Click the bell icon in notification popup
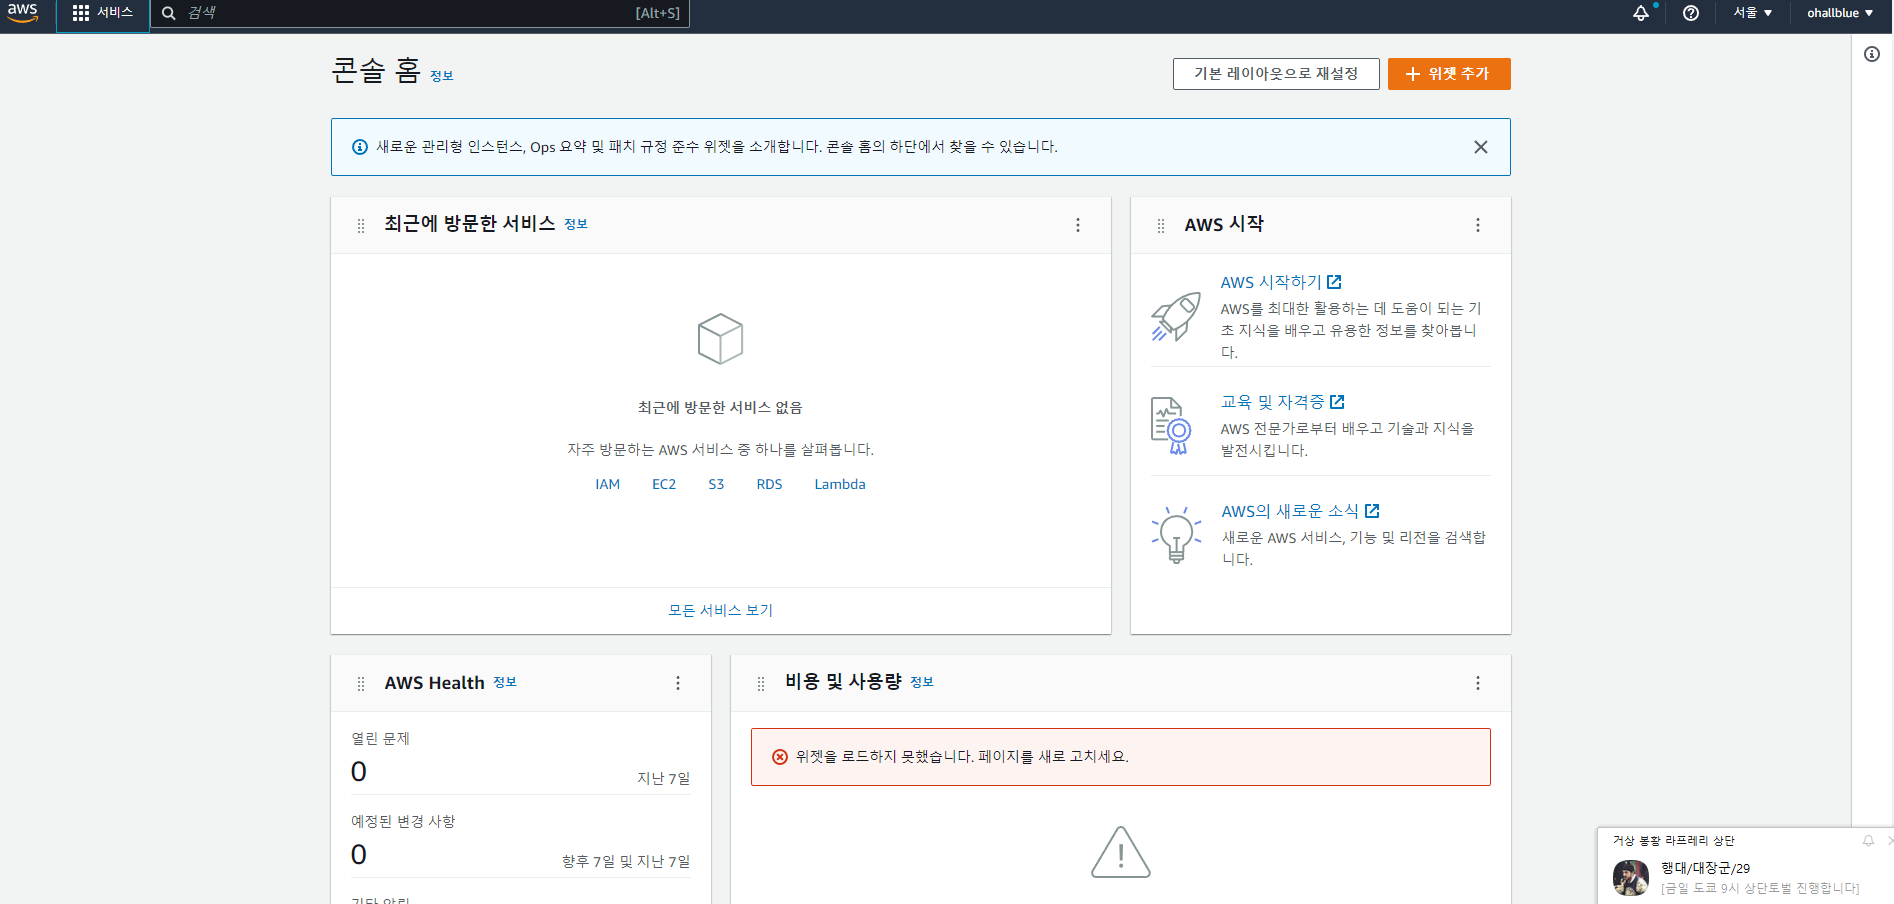 tap(1868, 841)
